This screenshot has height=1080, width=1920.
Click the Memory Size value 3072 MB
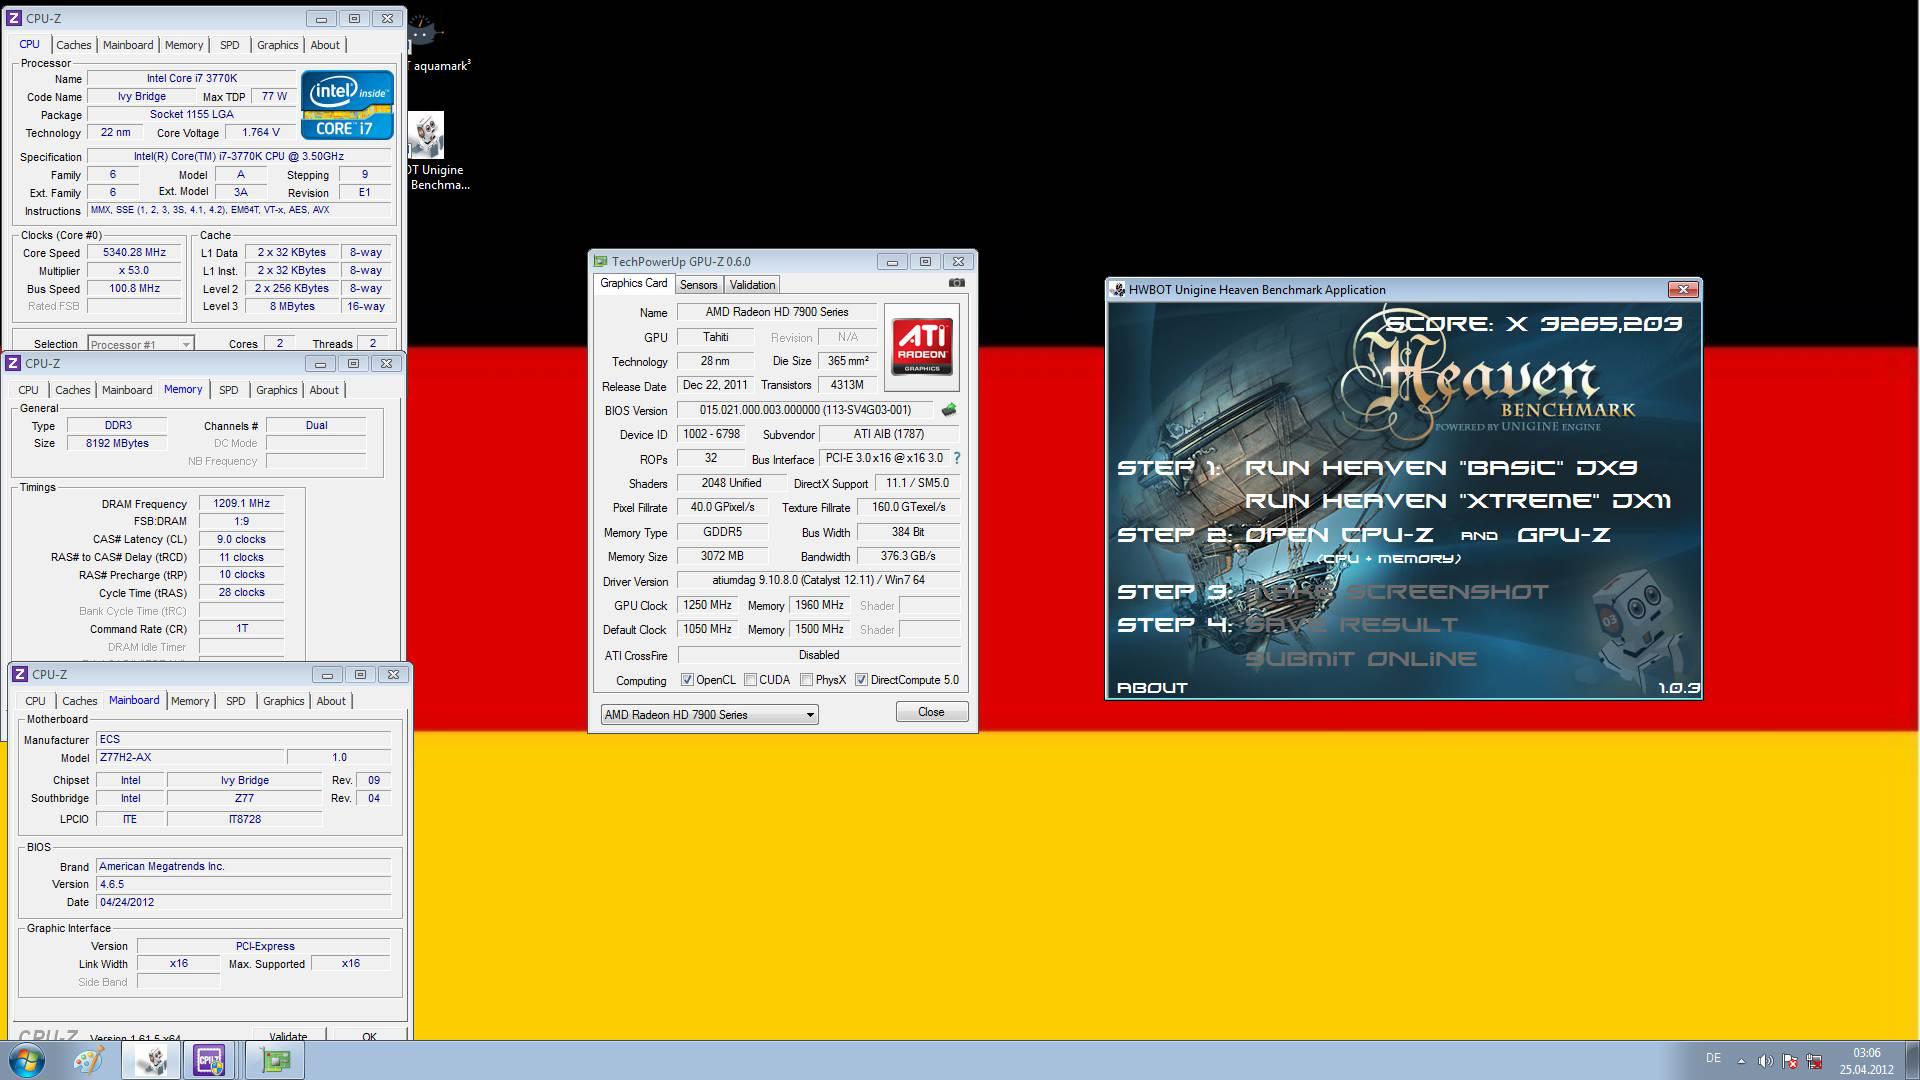coord(722,556)
